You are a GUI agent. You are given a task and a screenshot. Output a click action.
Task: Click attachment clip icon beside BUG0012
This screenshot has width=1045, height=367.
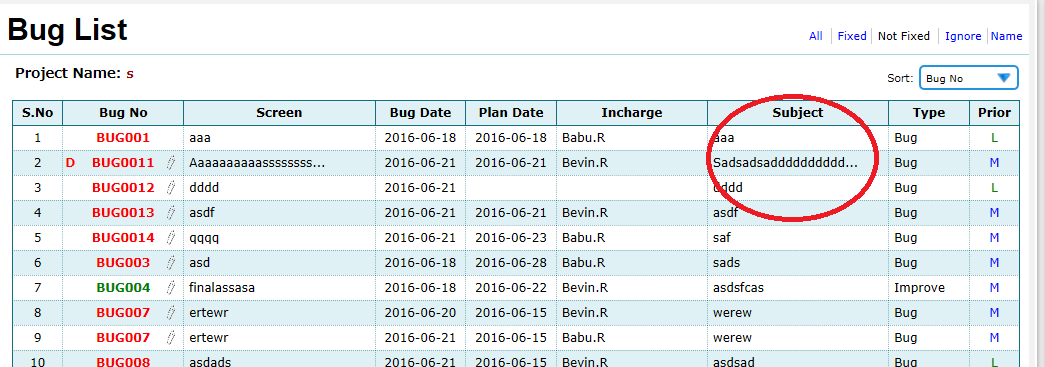(x=171, y=188)
